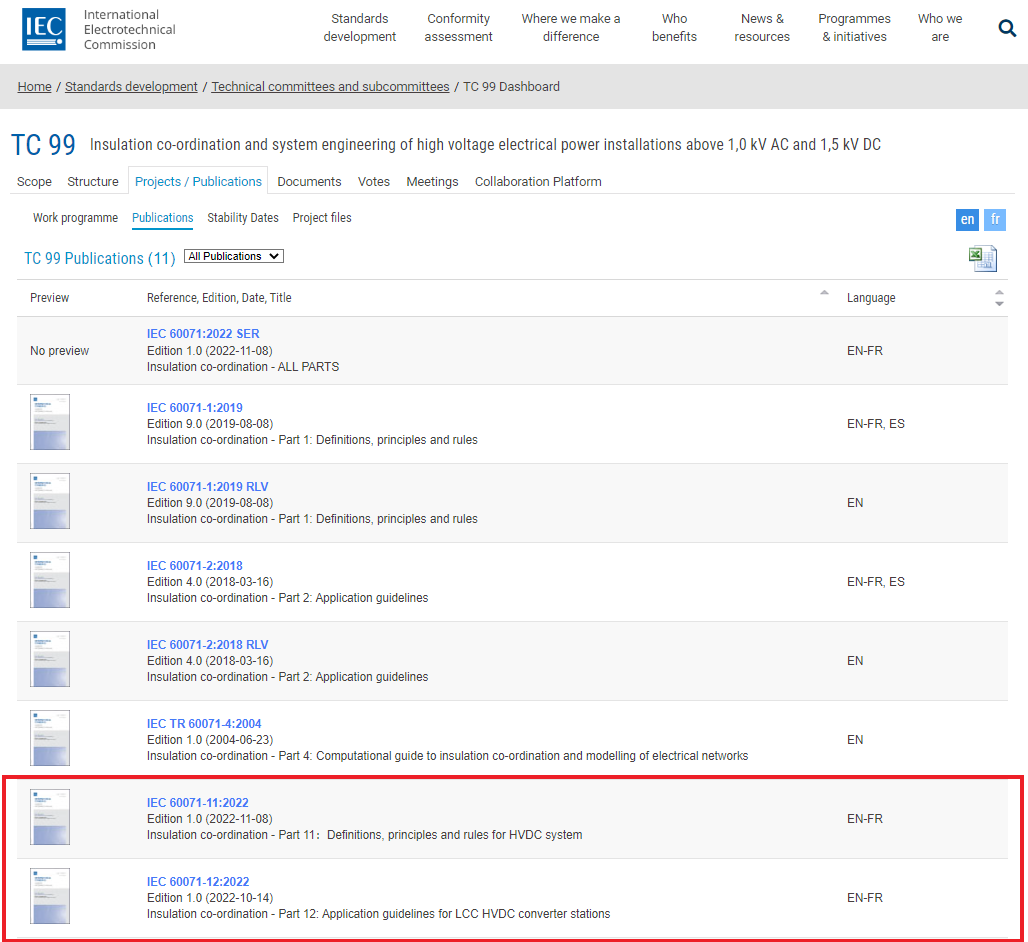Open preview thumbnail for IEC 60071-1:2019
The image size is (1028, 942).
[x=50, y=422]
